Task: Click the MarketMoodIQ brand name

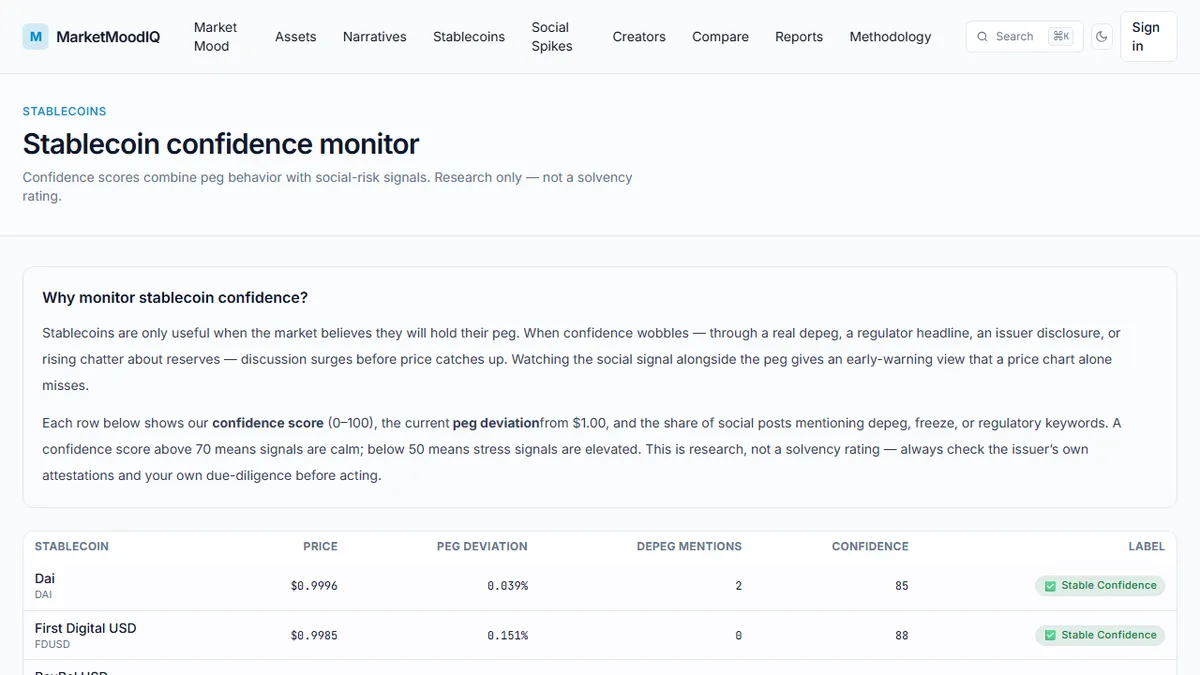Action: click(x=108, y=37)
